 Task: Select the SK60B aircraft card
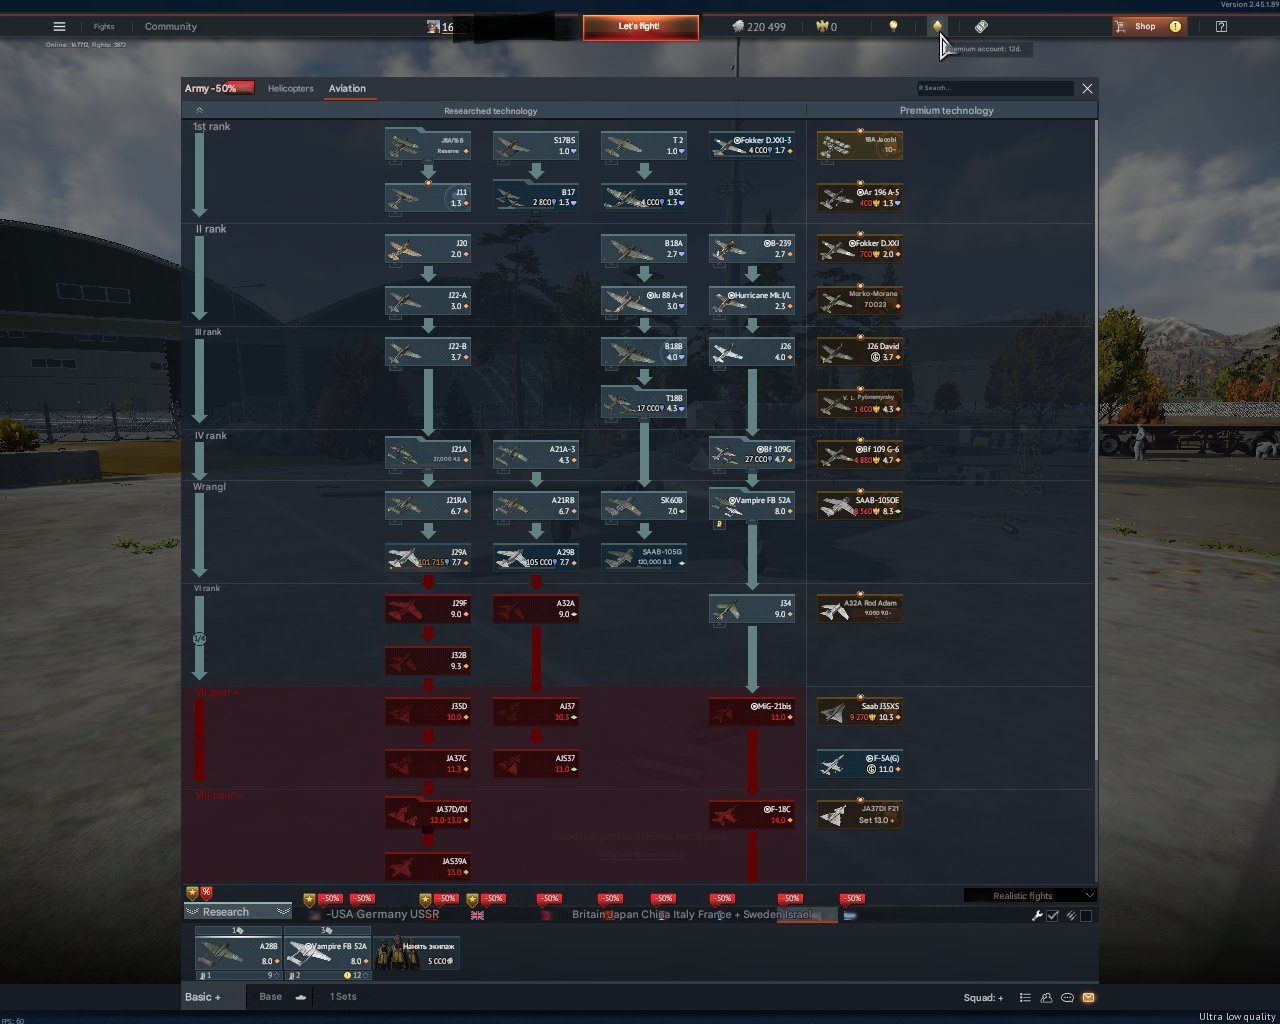[x=644, y=505]
